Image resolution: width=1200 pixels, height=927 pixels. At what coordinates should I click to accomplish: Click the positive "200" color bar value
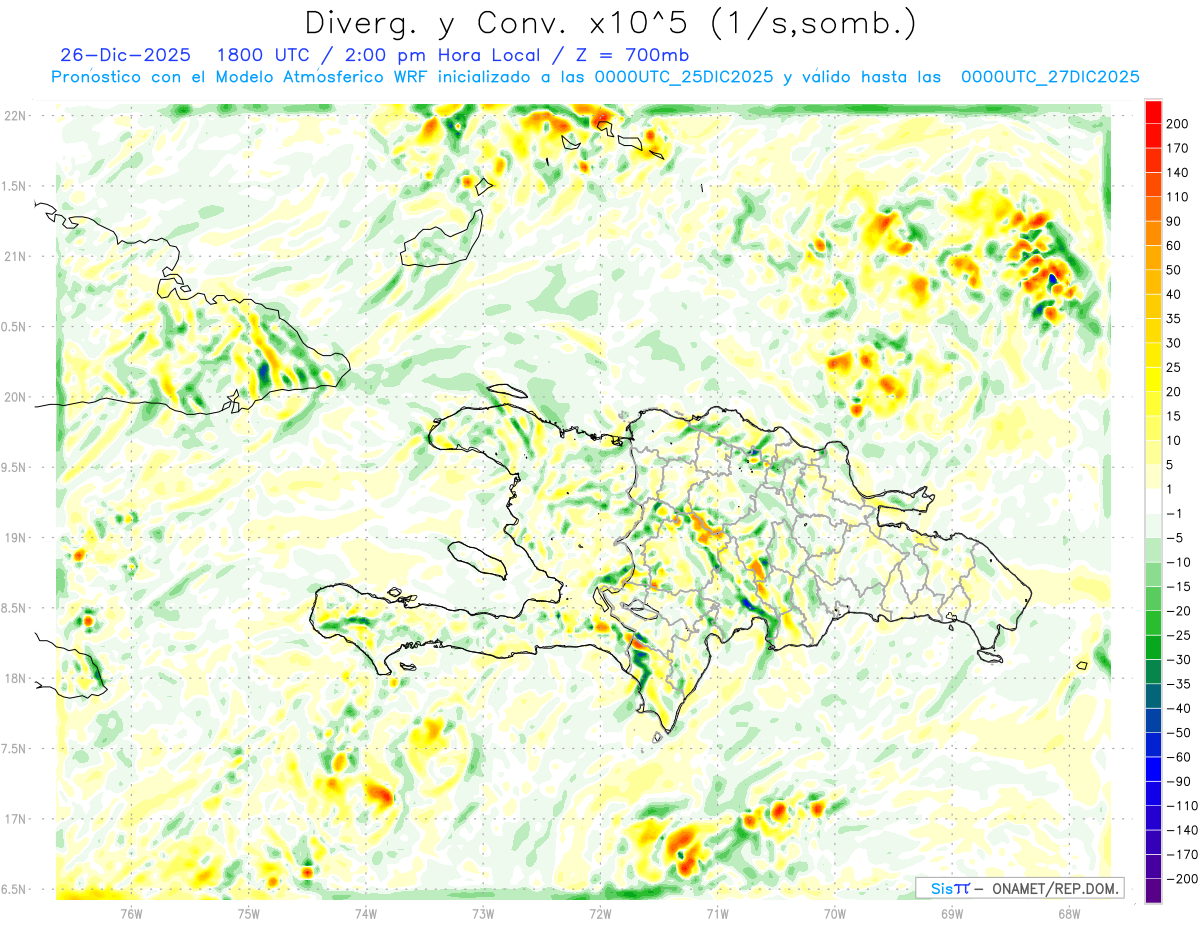click(1179, 124)
